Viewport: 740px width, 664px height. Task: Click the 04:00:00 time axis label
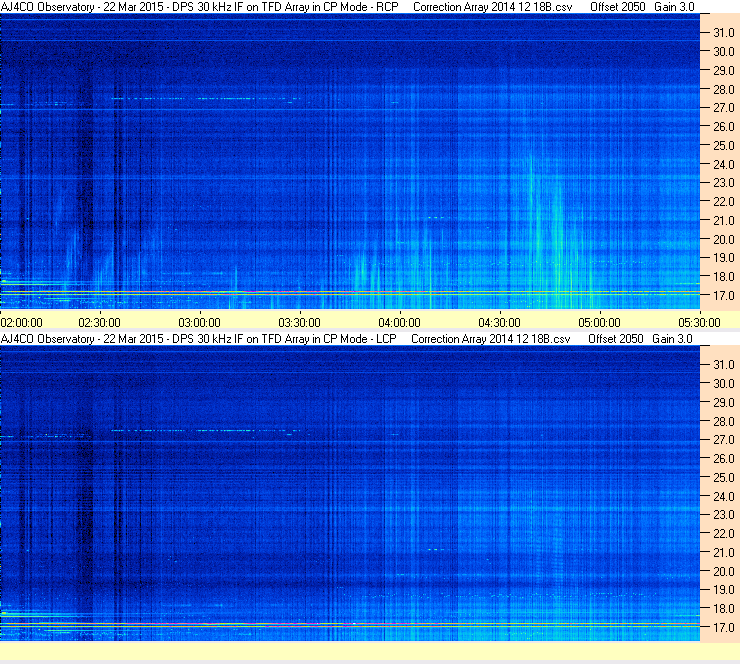pyautogui.click(x=400, y=323)
